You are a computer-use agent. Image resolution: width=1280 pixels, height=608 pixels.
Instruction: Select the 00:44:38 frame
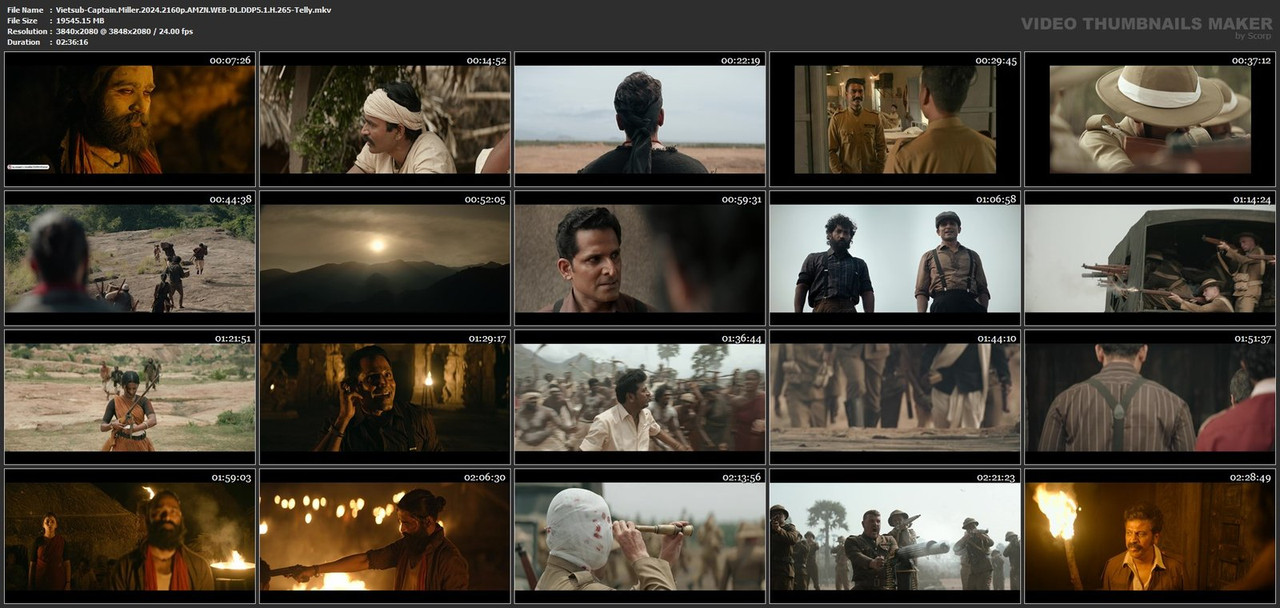130,258
